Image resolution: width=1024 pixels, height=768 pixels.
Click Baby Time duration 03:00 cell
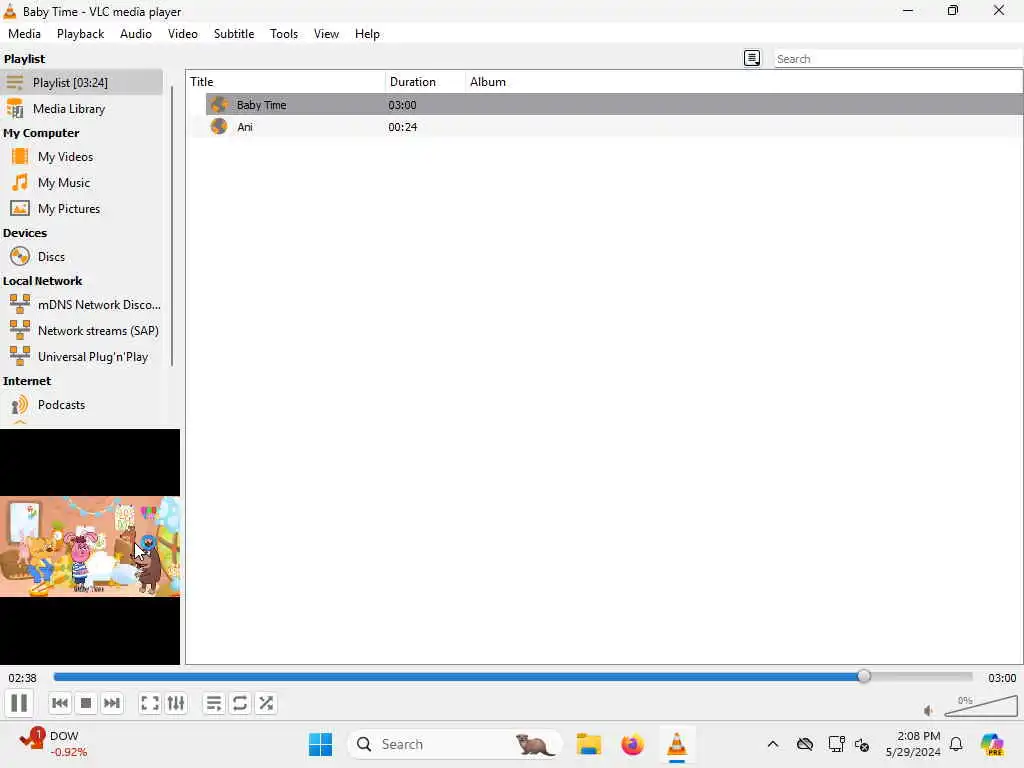[x=402, y=104]
